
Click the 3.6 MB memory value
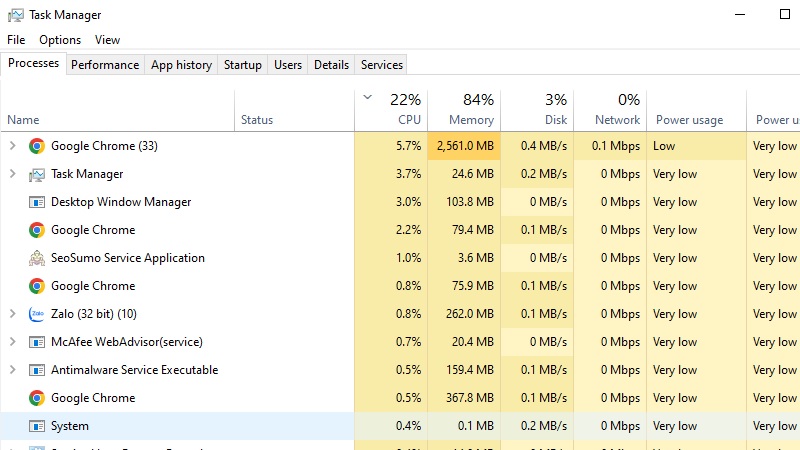click(476, 258)
